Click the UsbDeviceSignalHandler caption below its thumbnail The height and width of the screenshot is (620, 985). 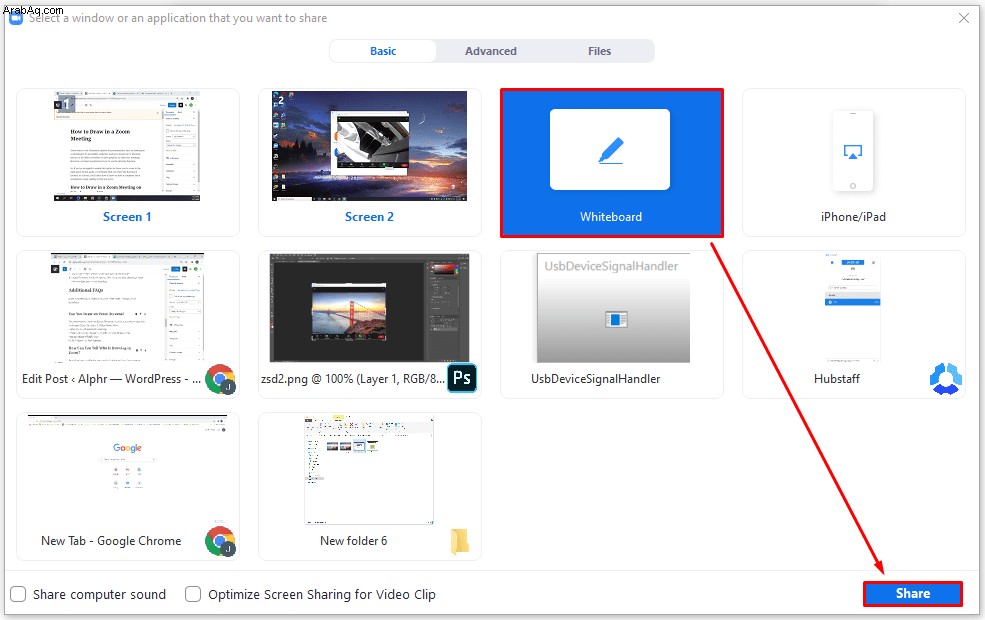tap(596, 379)
